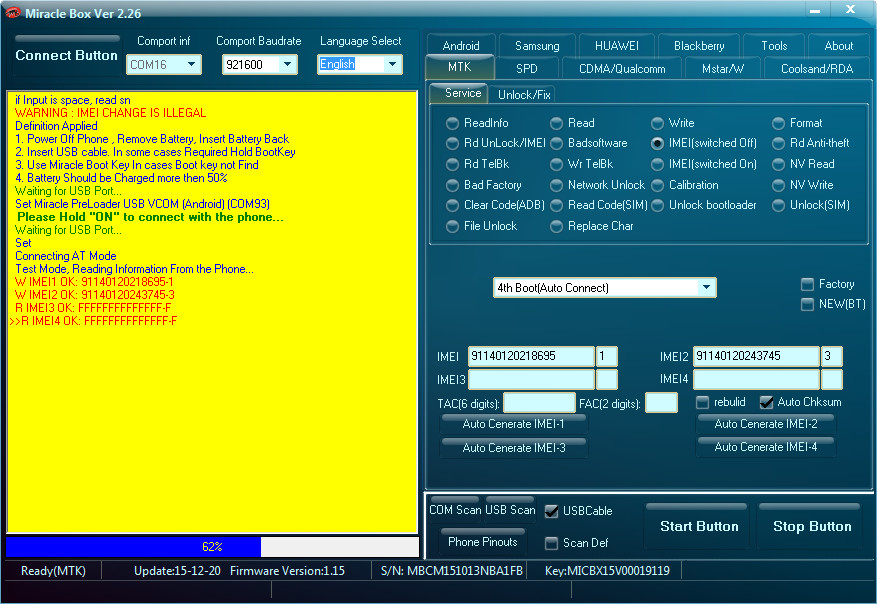The width and height of the screenshot is (877, 604).
Task: Pick the Format radio option
Action: pos(779,123)
